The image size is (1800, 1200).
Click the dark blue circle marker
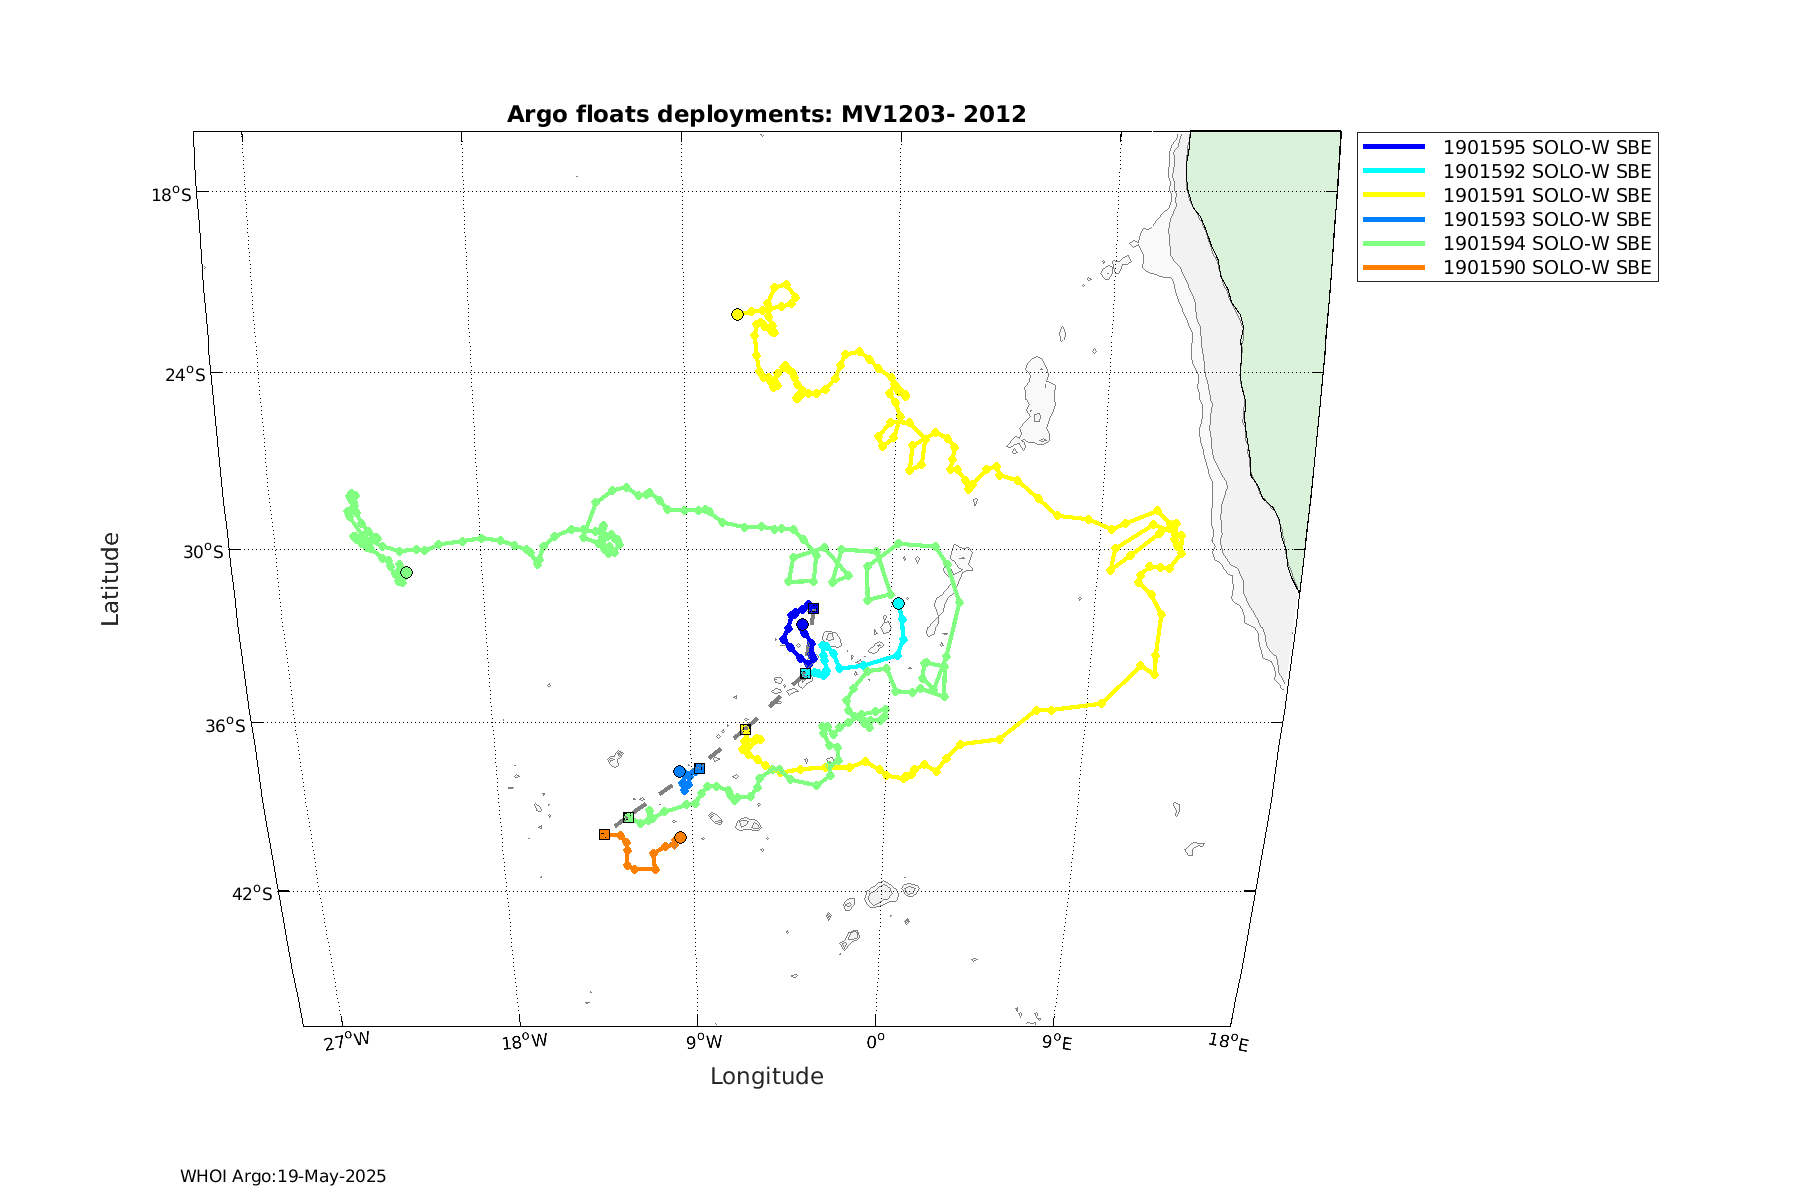click(802, 624)
